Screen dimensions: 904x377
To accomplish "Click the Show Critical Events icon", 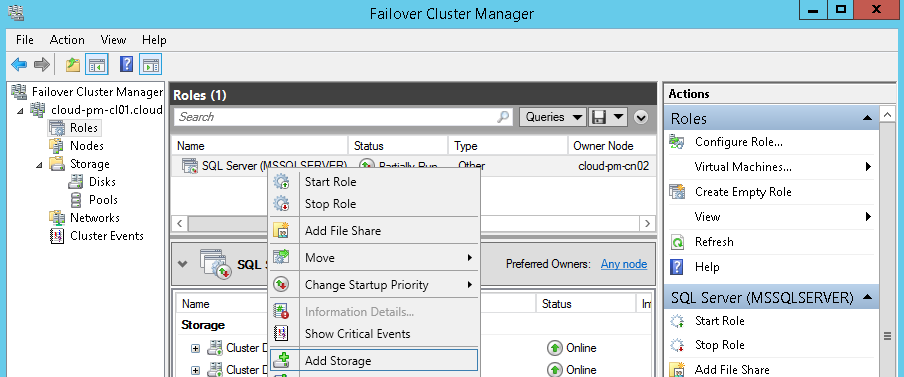I will [x=281, y=334].
